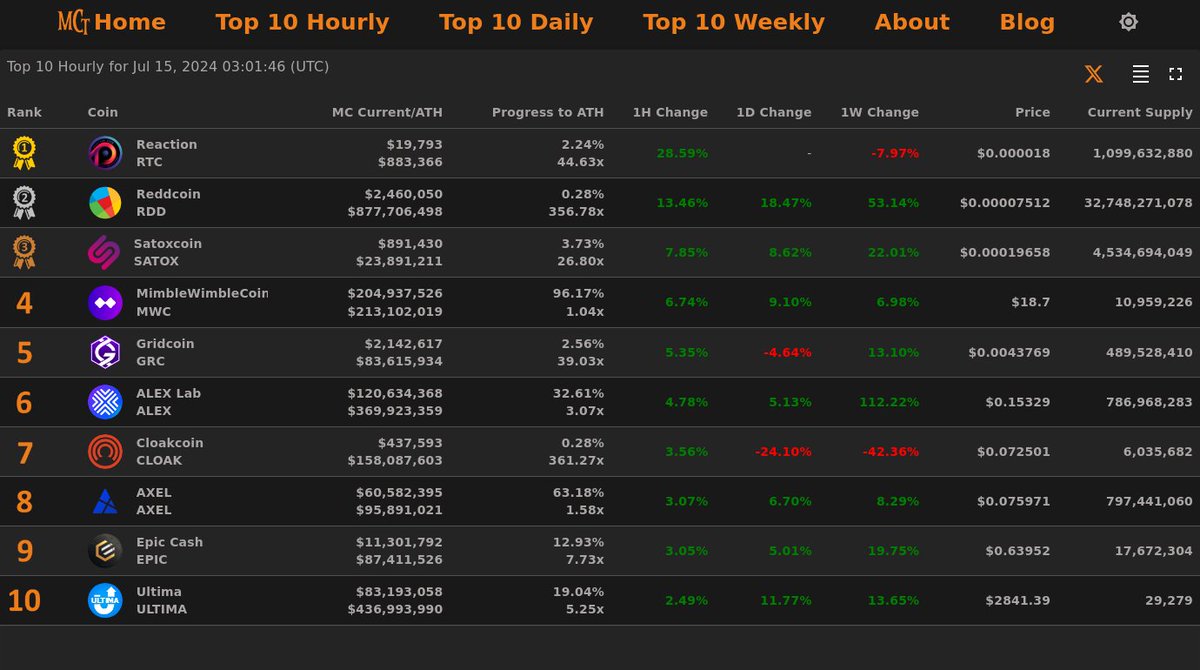The height and width of the screenshot is (670, 1200).
Task: Open the Top 10 Hourly tab
Action: point(302,22)
